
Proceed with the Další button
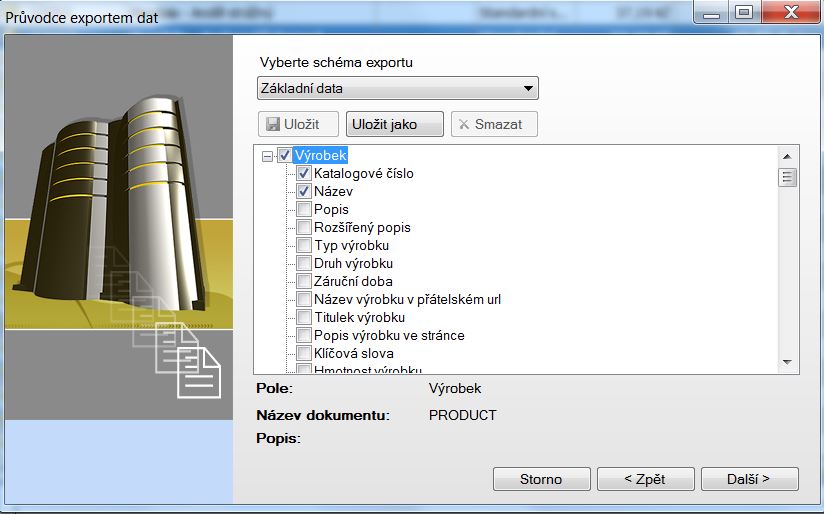749,479
